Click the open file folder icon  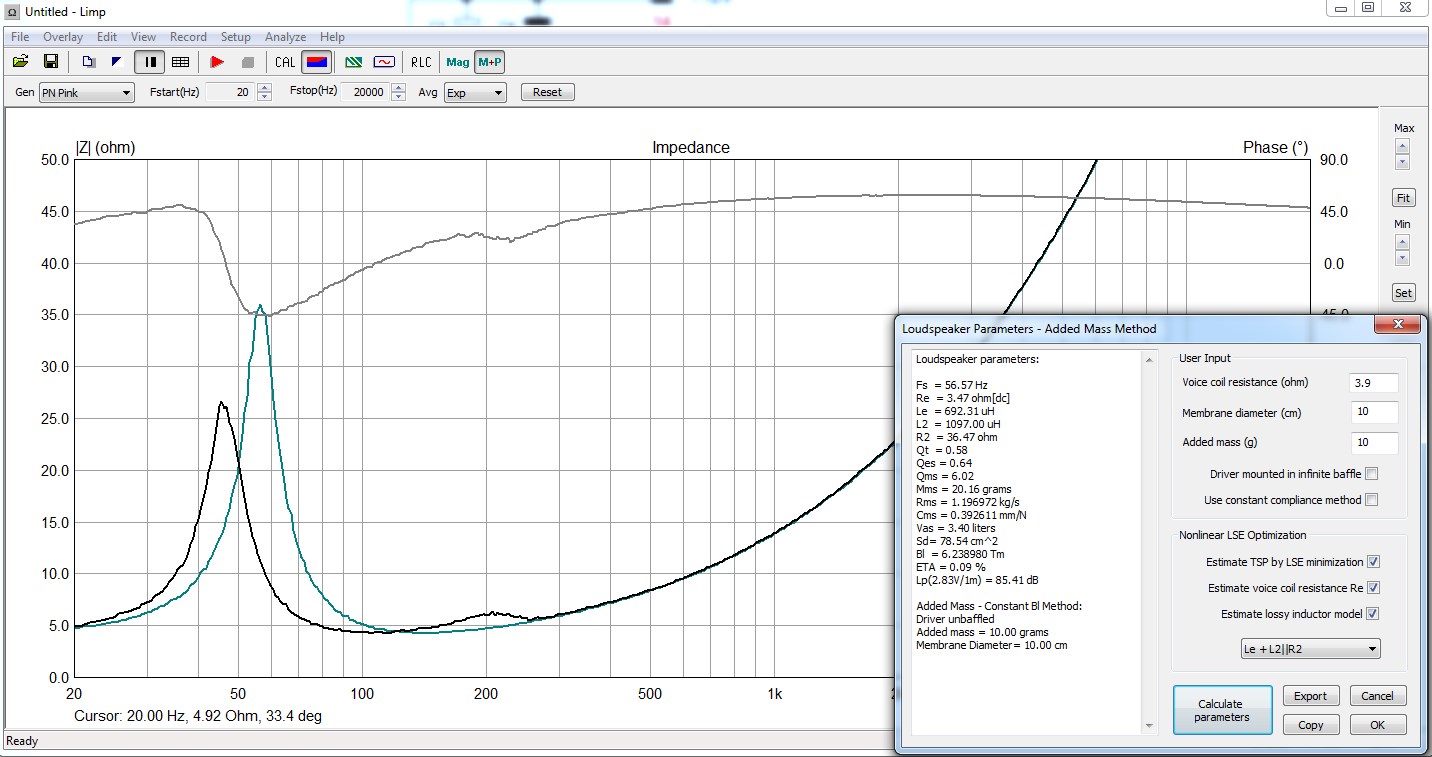pos(20,62)
